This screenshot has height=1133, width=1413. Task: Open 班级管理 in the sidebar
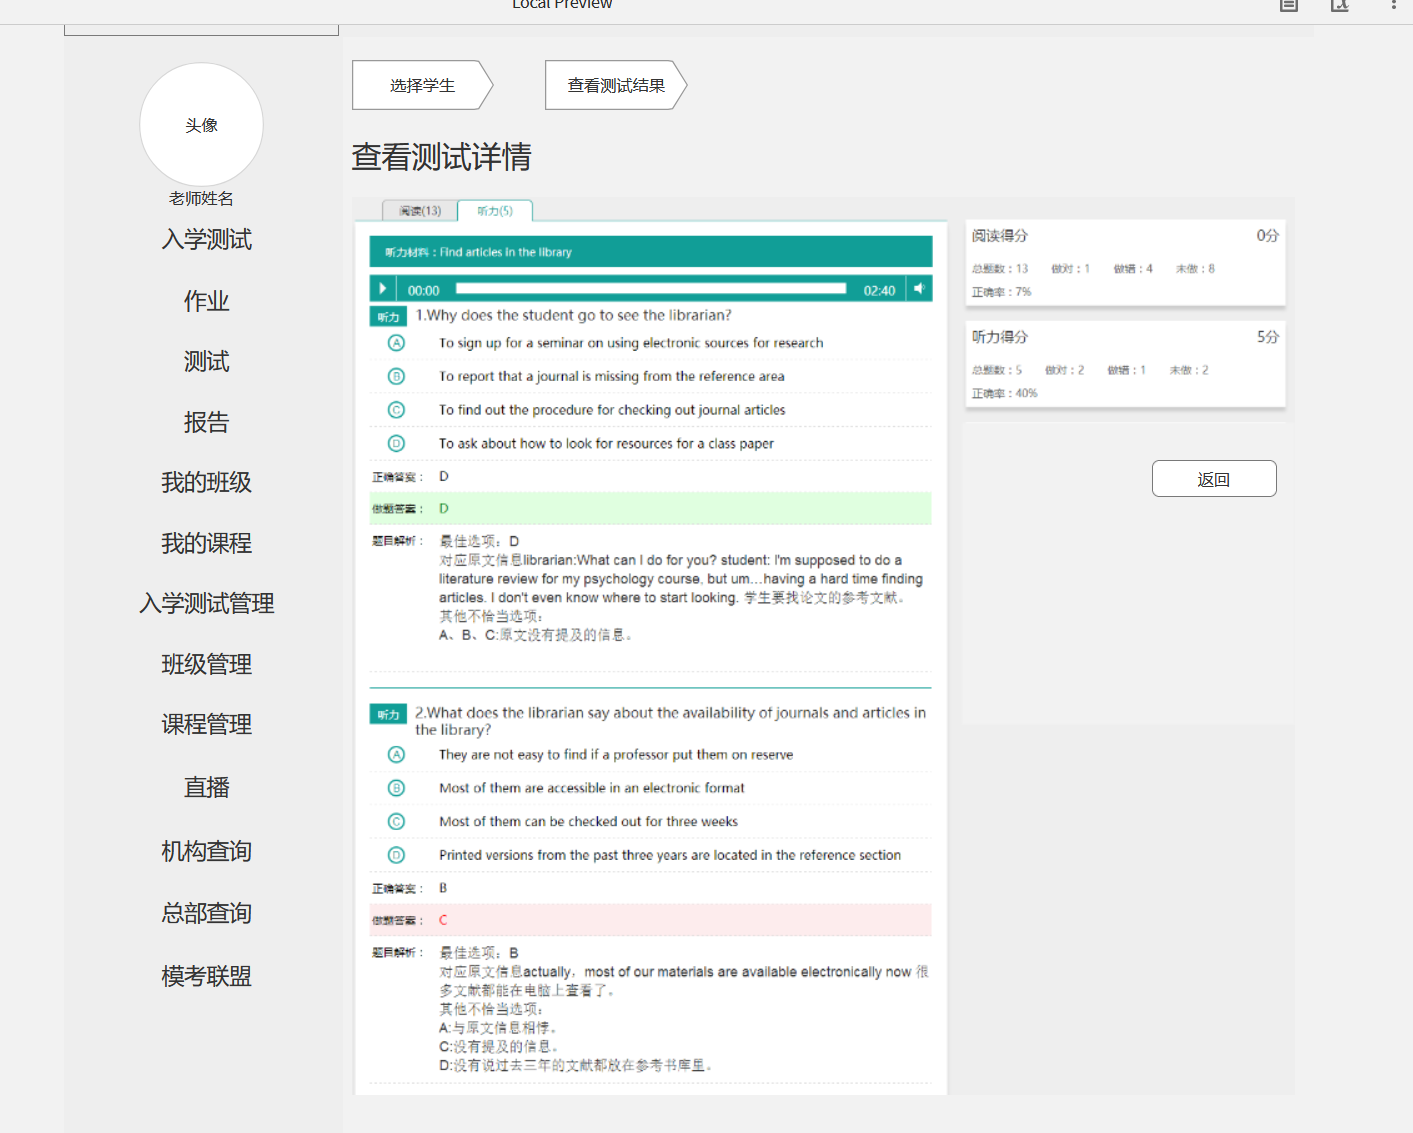(x=207, y=664)
